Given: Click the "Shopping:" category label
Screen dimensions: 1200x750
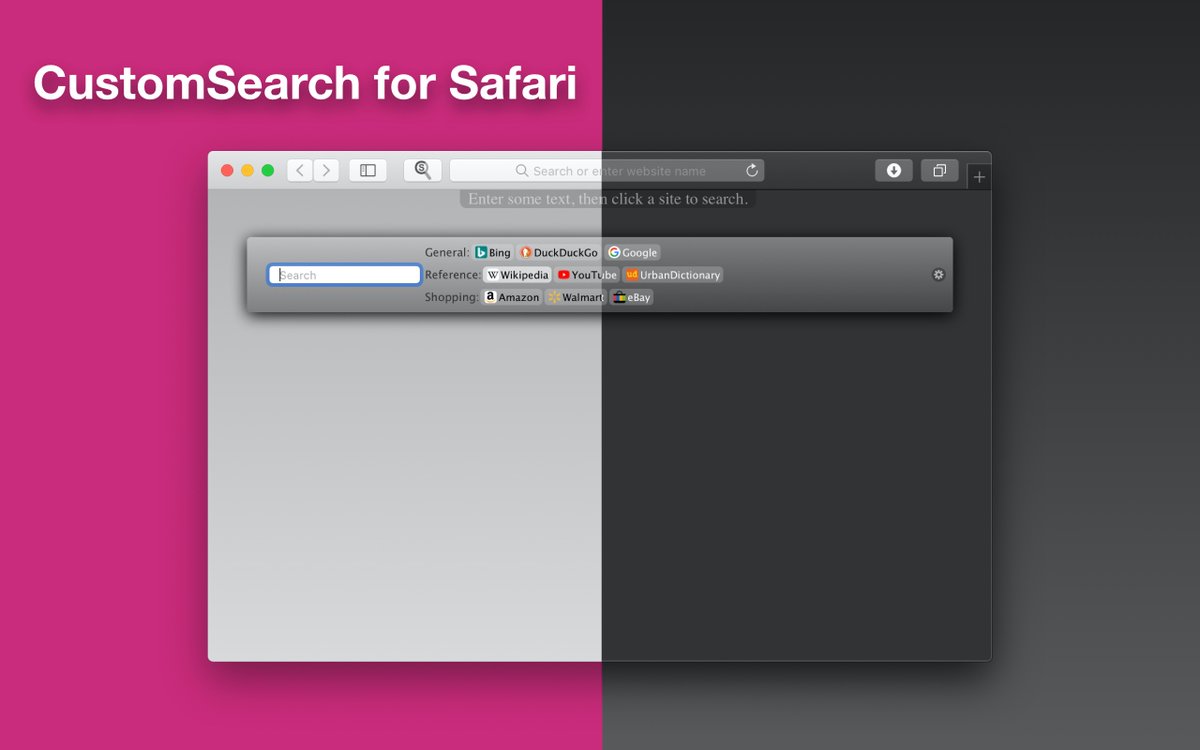Looking at the screenshot, I should point(451,297).
